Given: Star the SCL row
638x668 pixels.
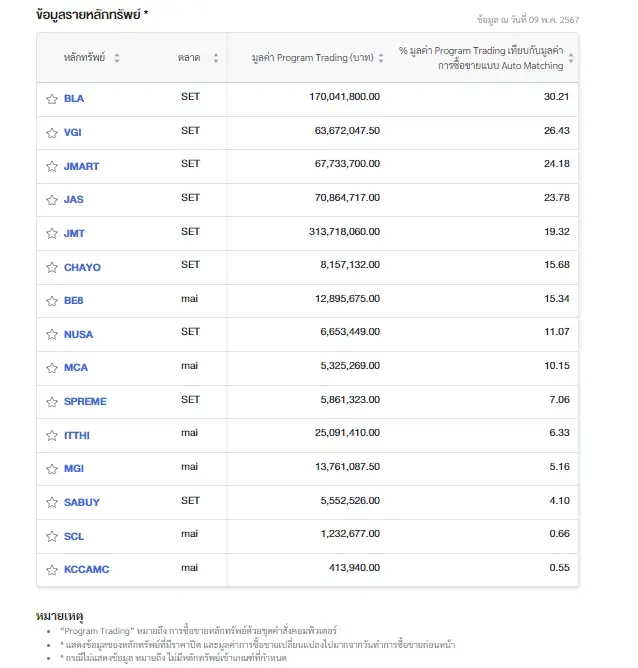Looking at the screenshot, I should (52, 536).
